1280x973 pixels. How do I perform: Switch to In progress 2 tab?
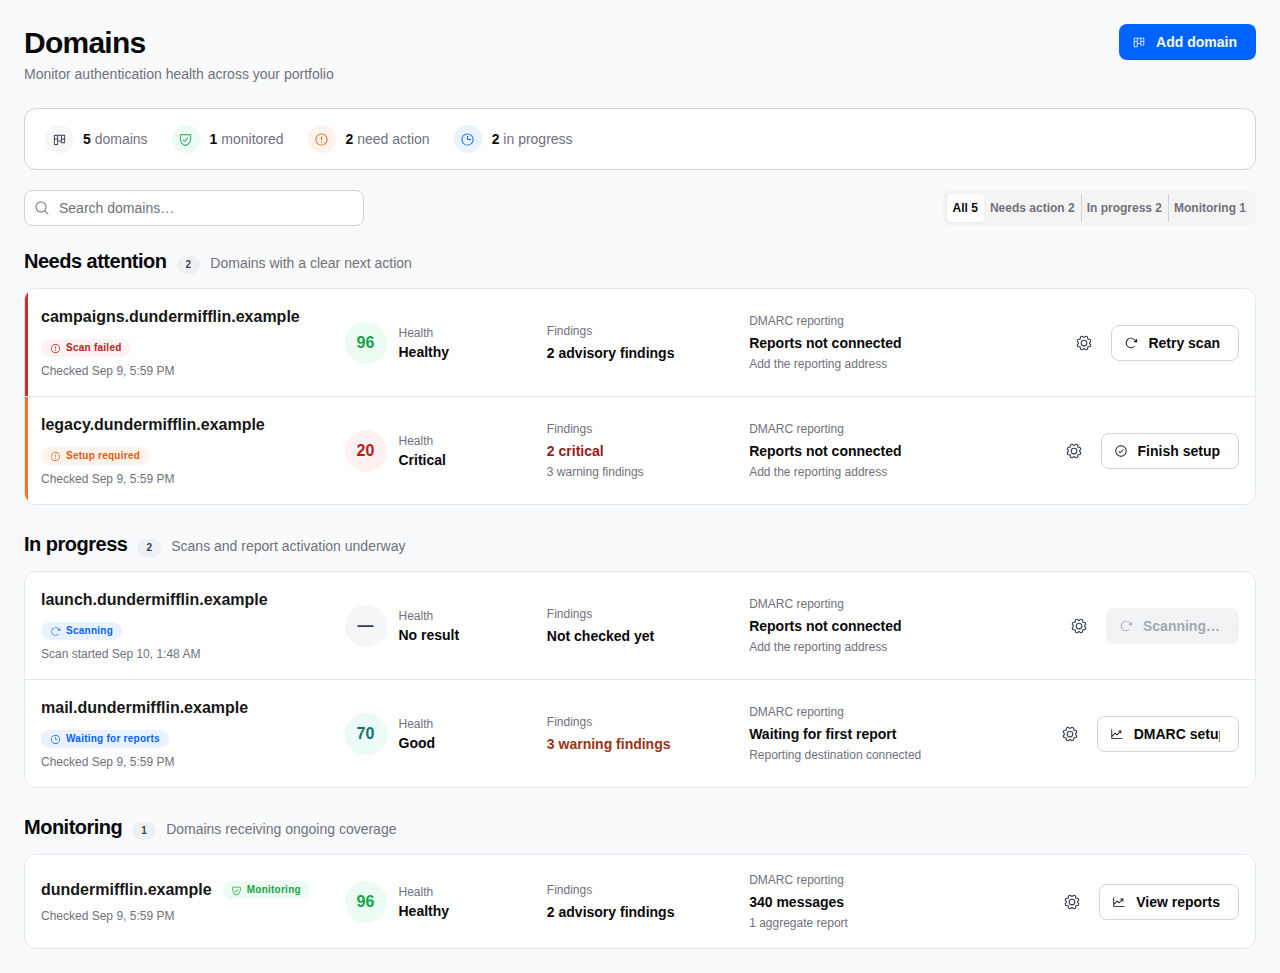pos(1124,208)
